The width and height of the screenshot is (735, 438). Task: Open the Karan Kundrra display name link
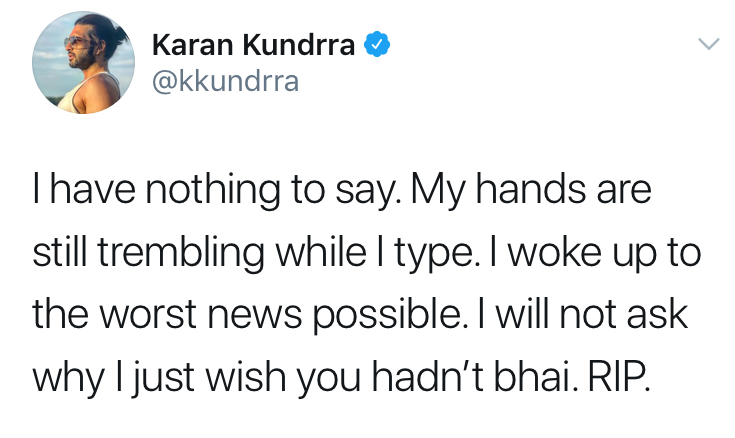pyautogui.click(x=253, y=45)
